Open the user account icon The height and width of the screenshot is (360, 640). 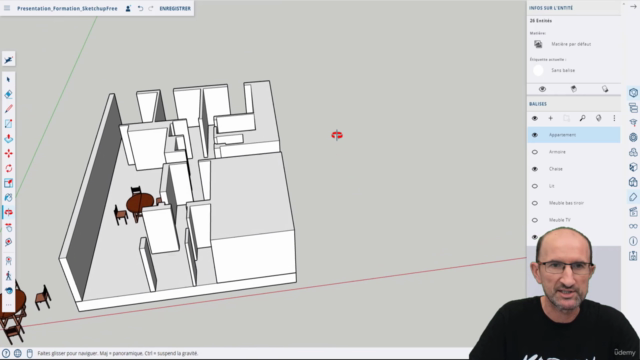click(x=128, y=8)
